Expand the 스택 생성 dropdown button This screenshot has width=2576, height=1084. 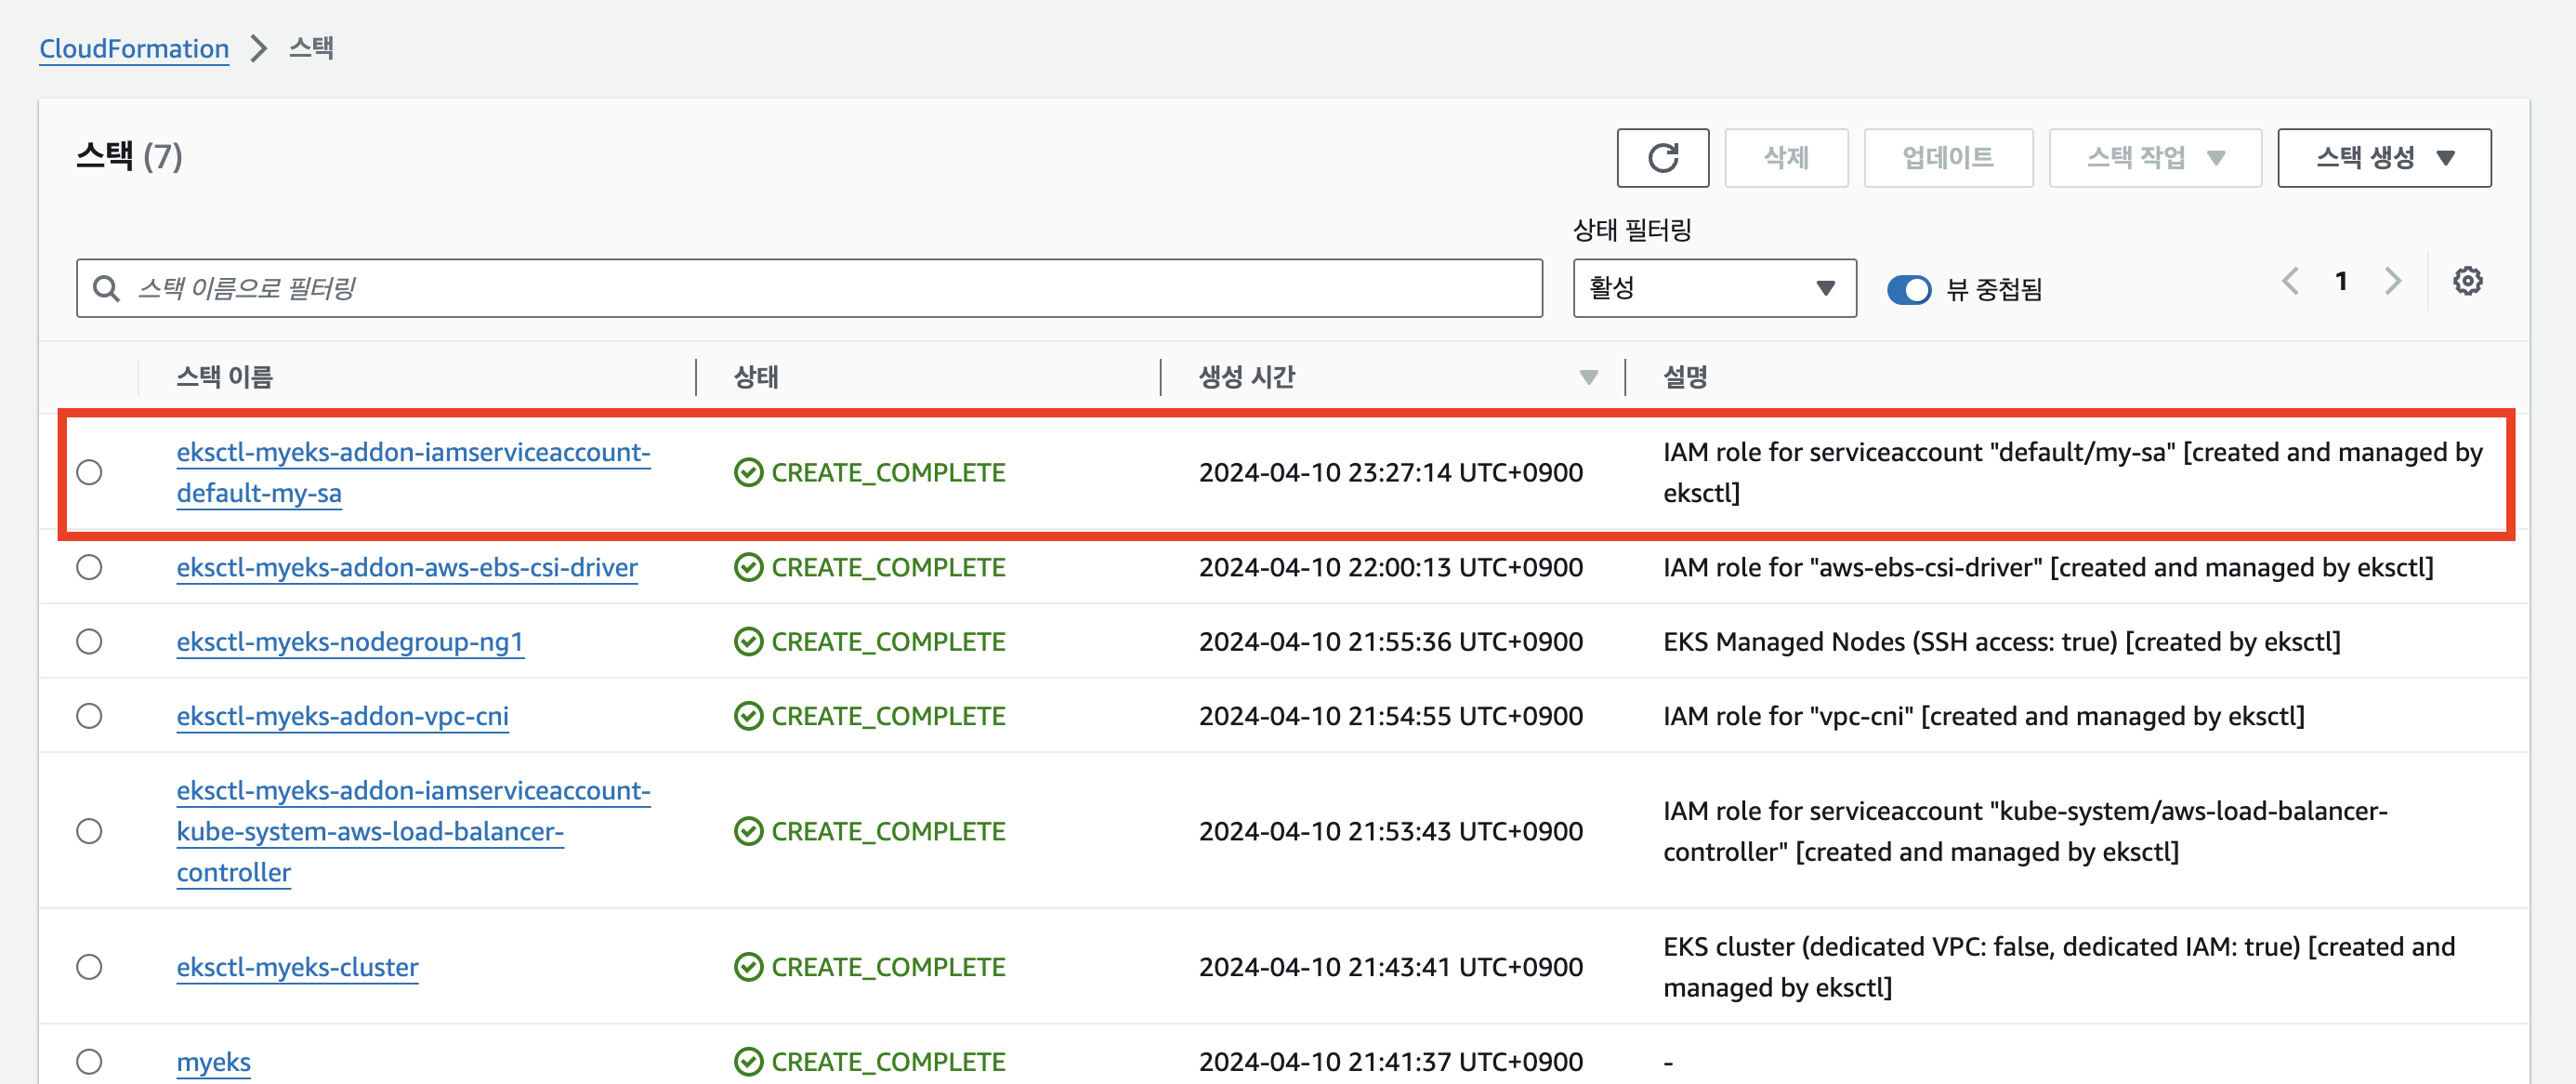[x=2384, y=158]
